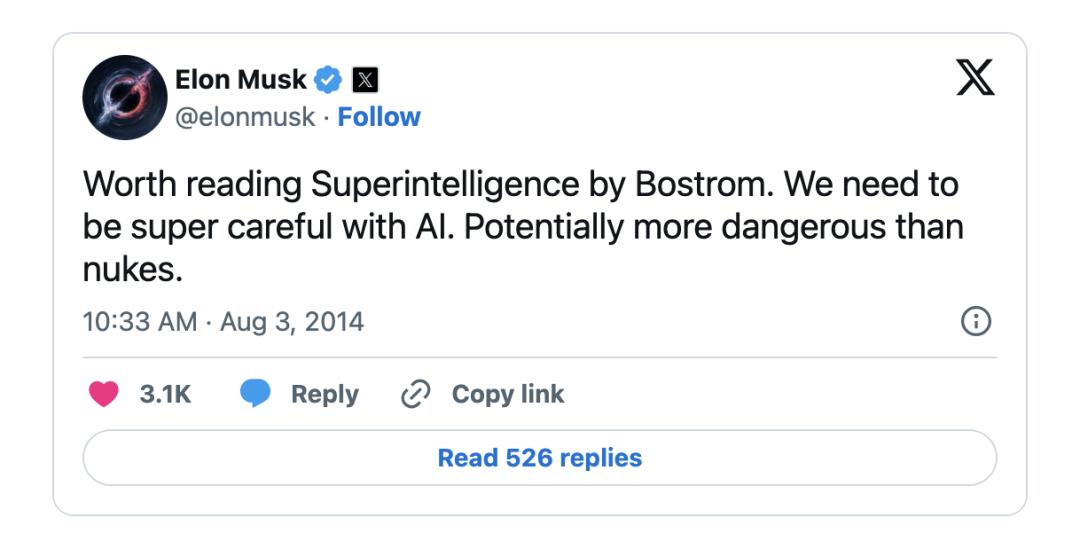
Task: Open the 10:33 AM timestamp link
Action: pos(140,321)
